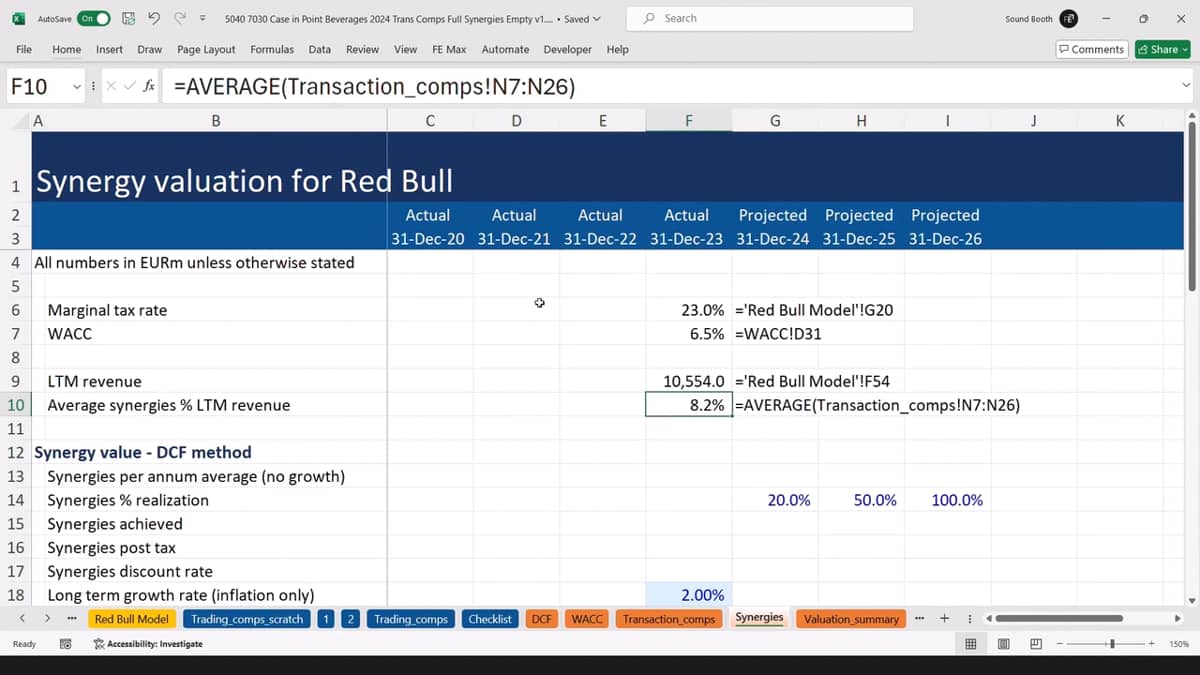Viewport: 1200px width, 675px height.
Task: Open the View ribbon tab
Action: point(405,49)
